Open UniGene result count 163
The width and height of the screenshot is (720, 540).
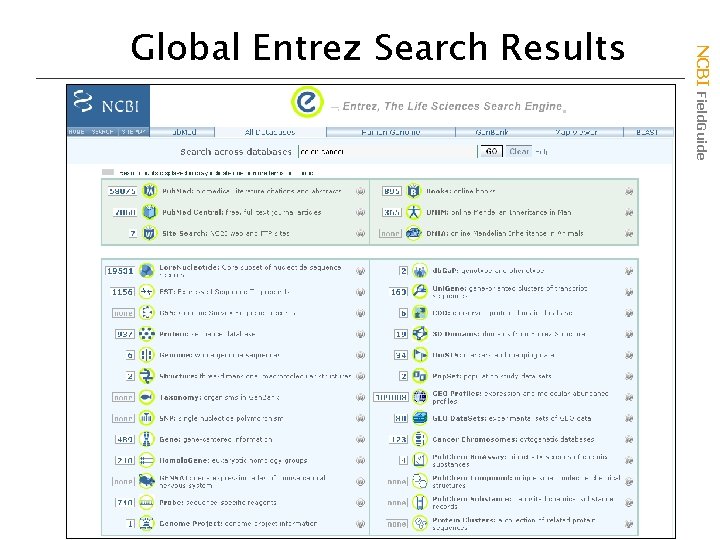point(398,292)
